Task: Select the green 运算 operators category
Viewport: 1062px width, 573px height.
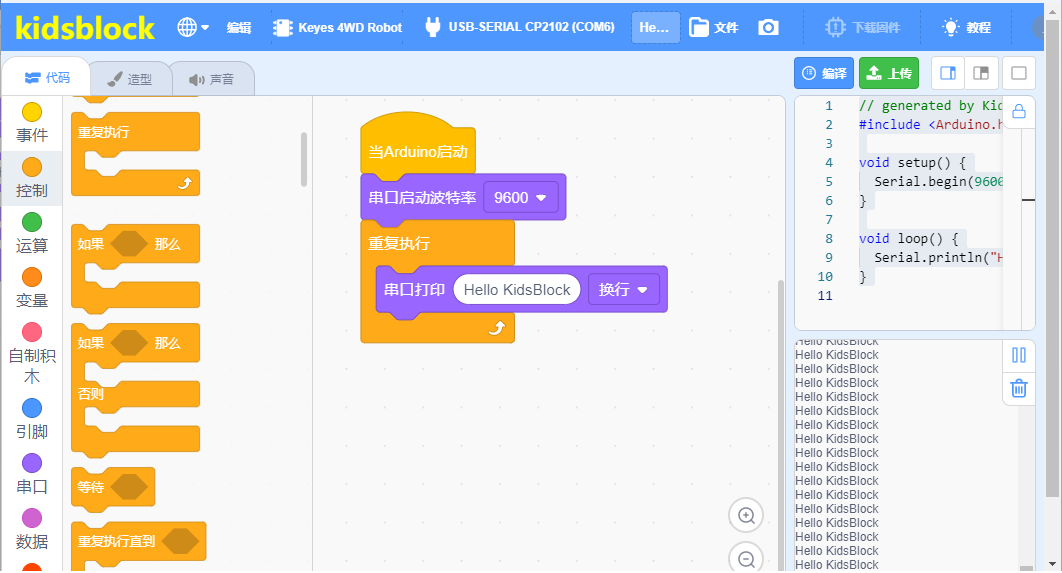Action: click(x=32, y=232)
